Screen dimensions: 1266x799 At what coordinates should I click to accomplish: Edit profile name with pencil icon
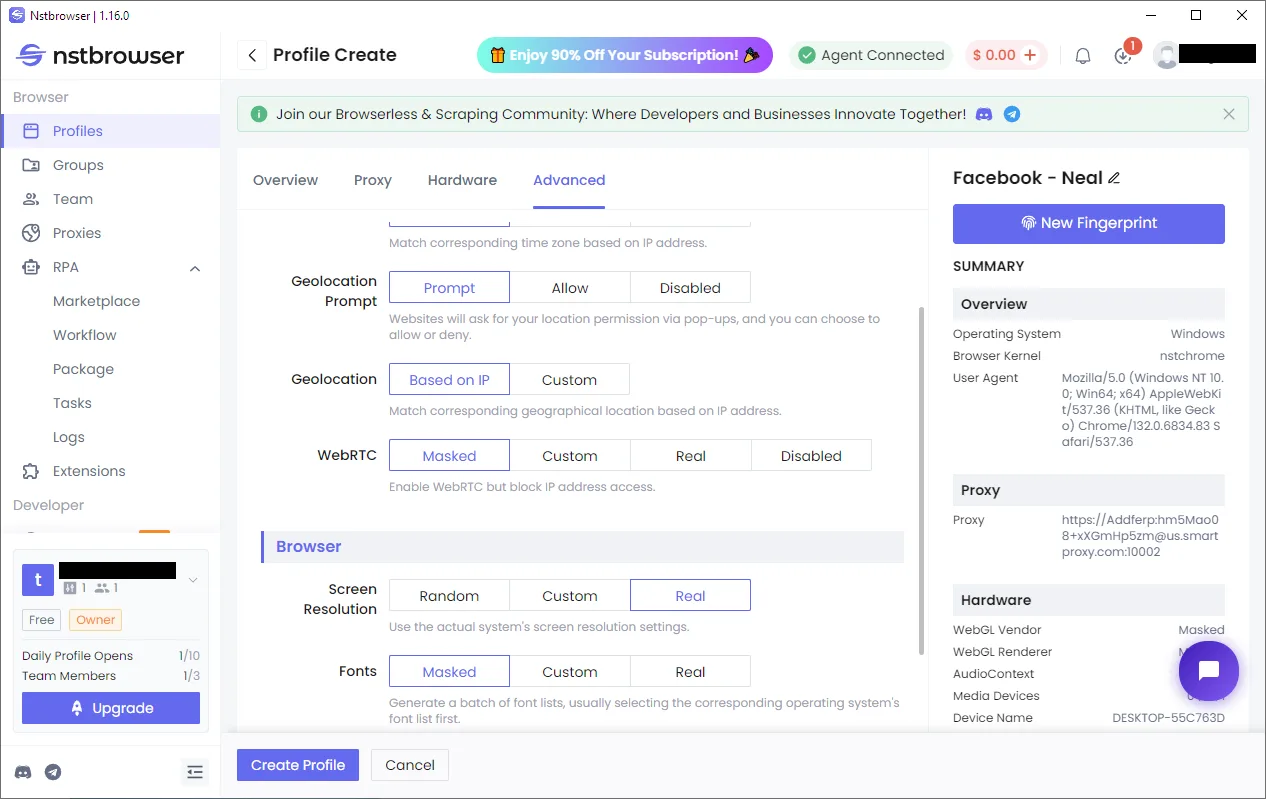1115,178
